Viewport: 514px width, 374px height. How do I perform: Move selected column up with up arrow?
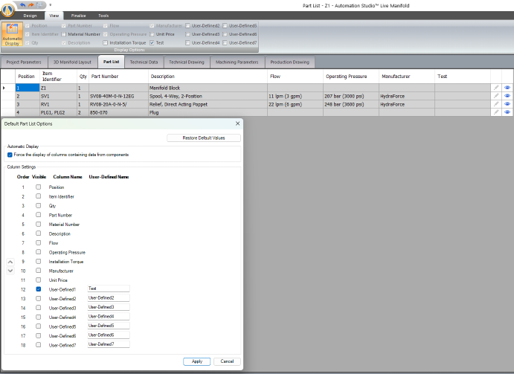pyautogui.click(x=10, y=262)
